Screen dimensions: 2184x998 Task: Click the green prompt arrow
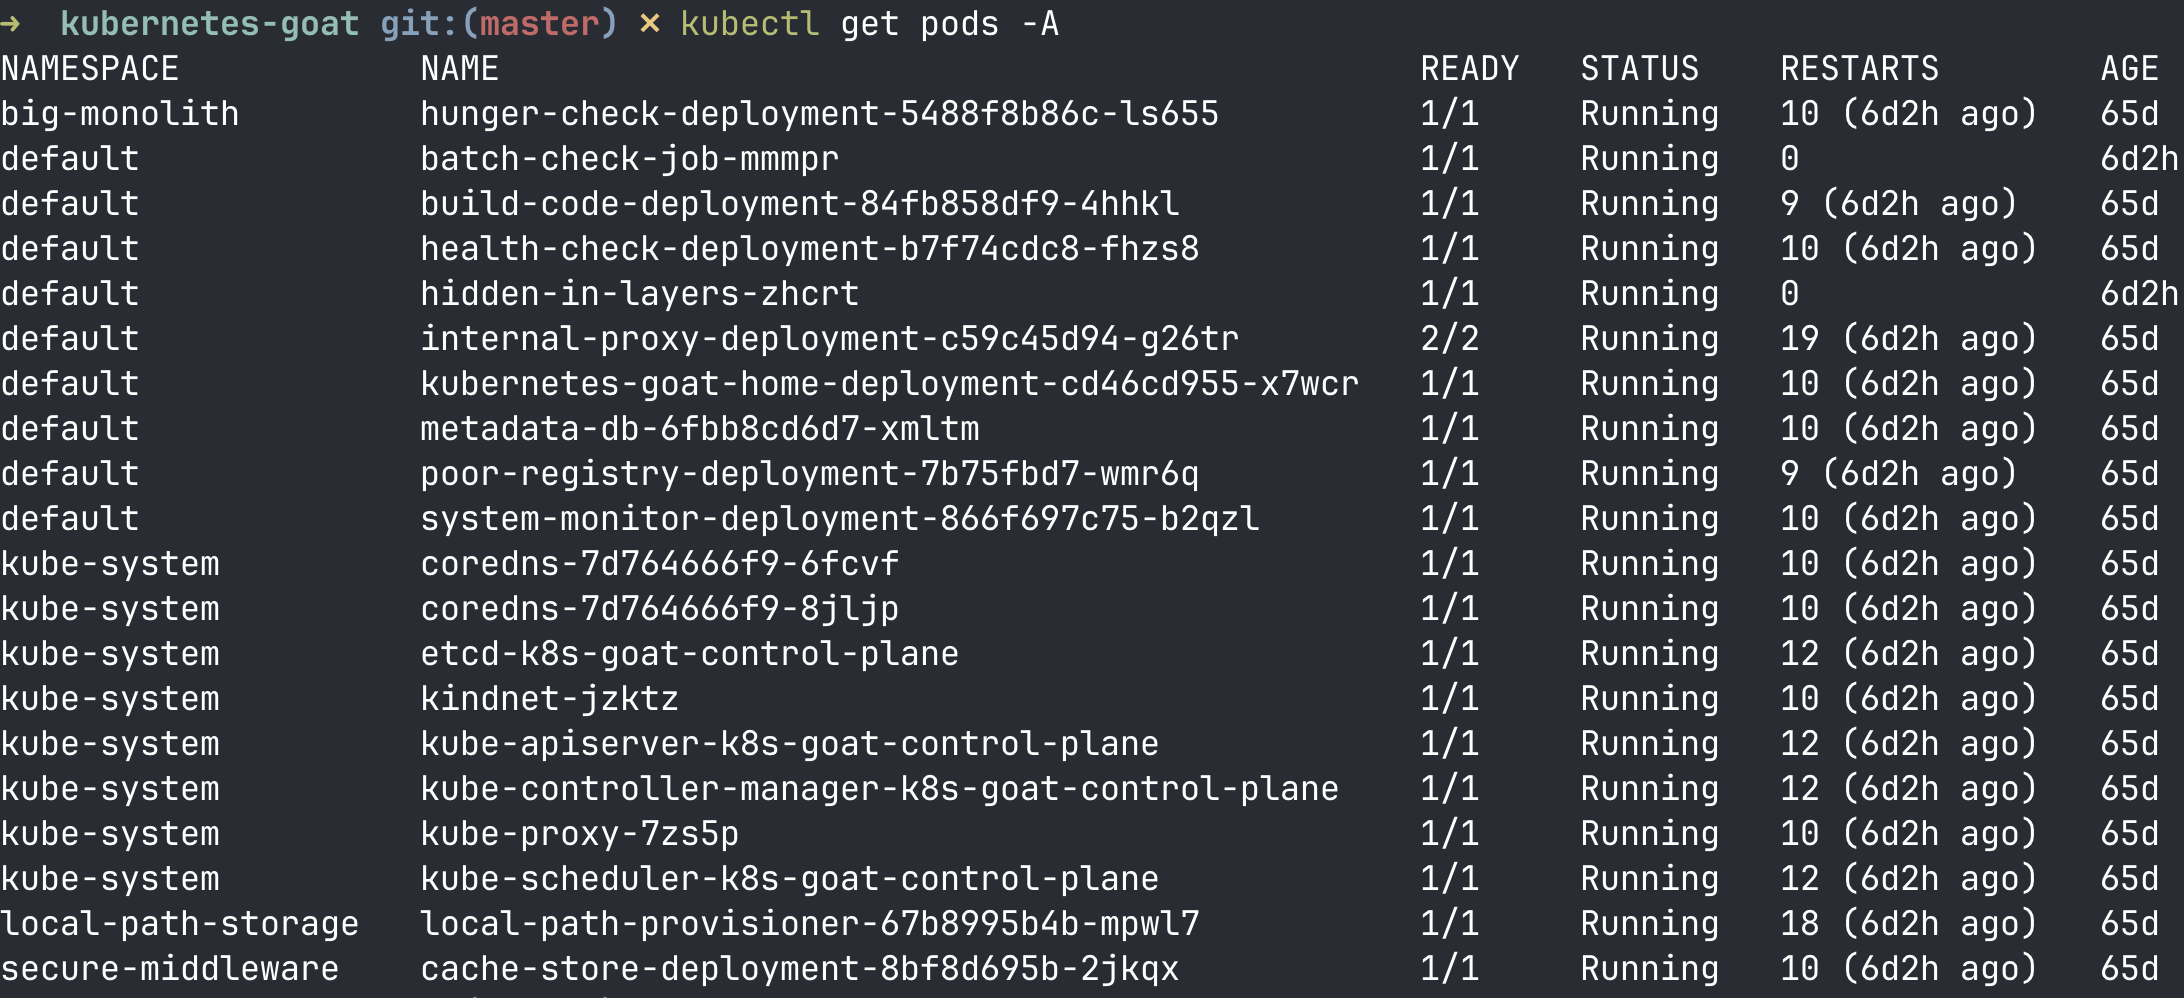(12, 23)
